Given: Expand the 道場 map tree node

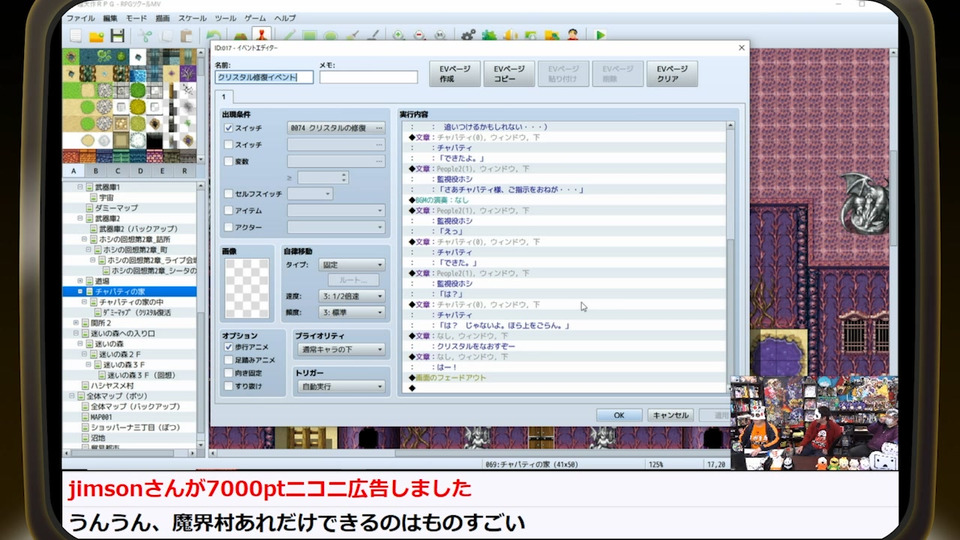Looking at the screenshot, I should (80, 281).
